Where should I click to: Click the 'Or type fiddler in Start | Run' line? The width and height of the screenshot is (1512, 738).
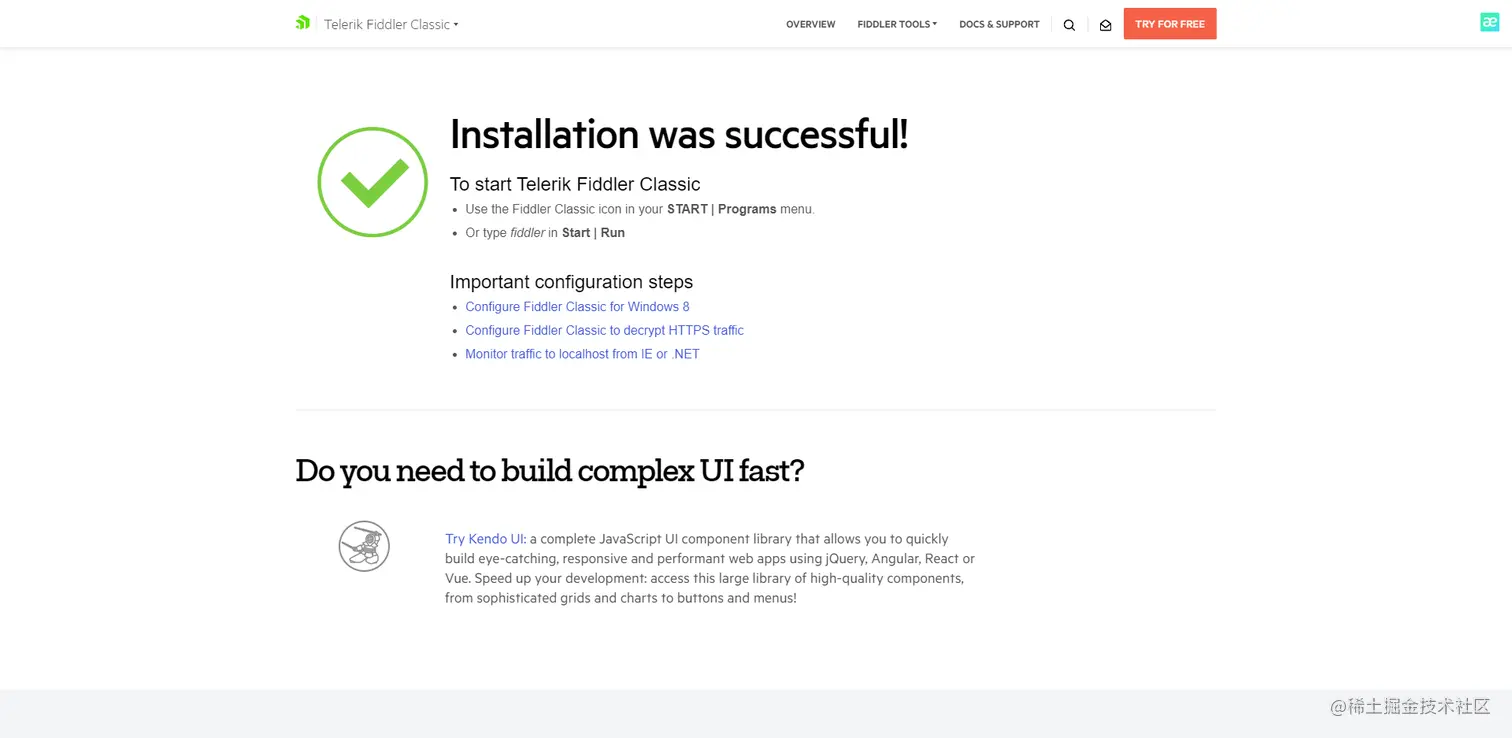[545, 233]
